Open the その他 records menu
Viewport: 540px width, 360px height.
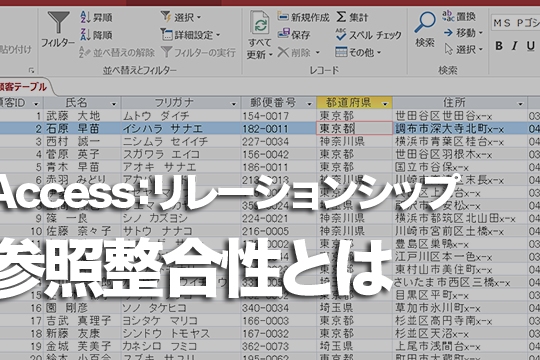(x=358, y=52)
